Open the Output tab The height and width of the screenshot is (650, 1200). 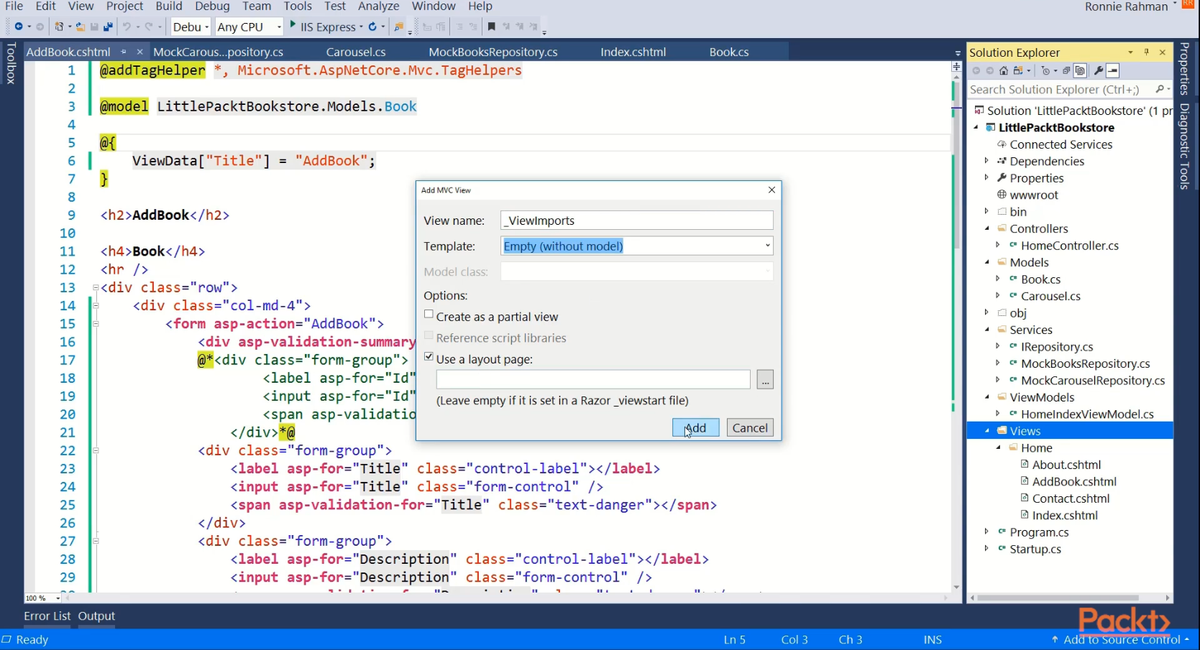click(x=96, y=616)
